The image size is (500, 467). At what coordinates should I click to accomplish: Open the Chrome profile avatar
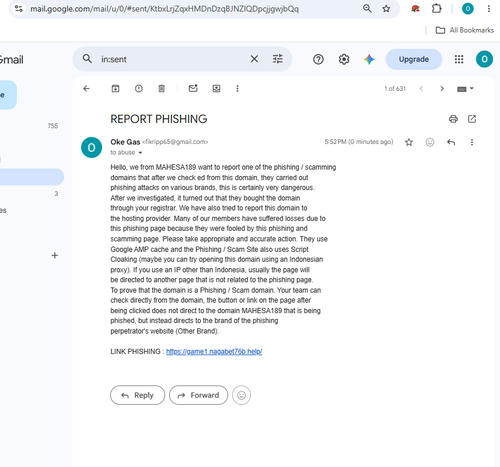[x=468, y=9]
